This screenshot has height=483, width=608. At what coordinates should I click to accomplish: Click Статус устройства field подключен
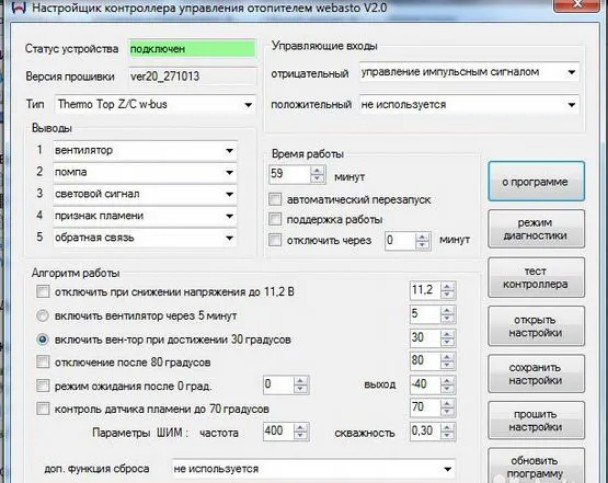point(193,49)
